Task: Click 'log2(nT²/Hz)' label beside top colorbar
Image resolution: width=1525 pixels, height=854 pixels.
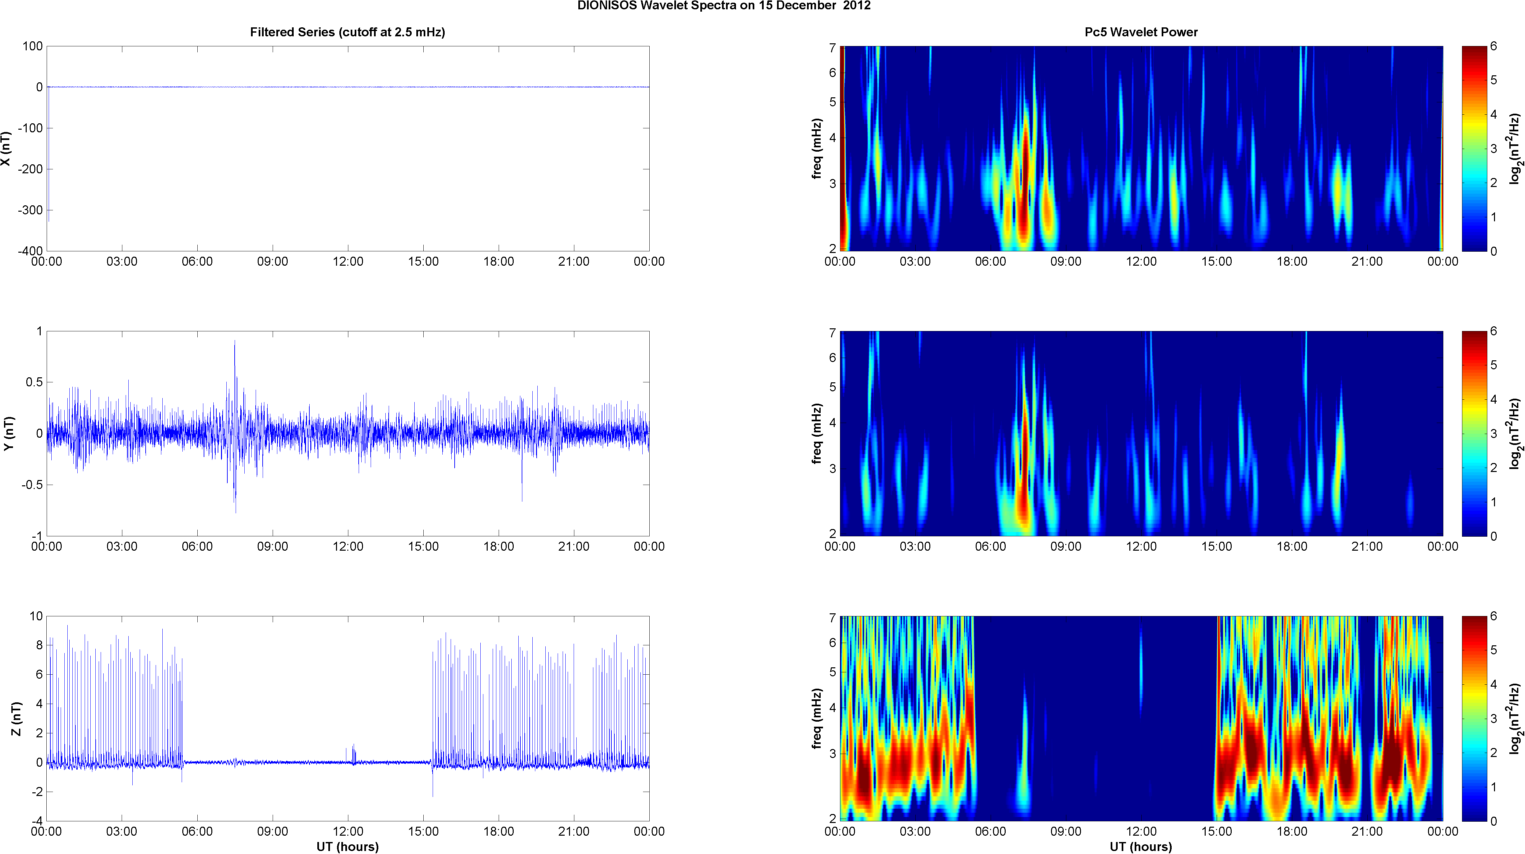Action: tap(1515, 149)
